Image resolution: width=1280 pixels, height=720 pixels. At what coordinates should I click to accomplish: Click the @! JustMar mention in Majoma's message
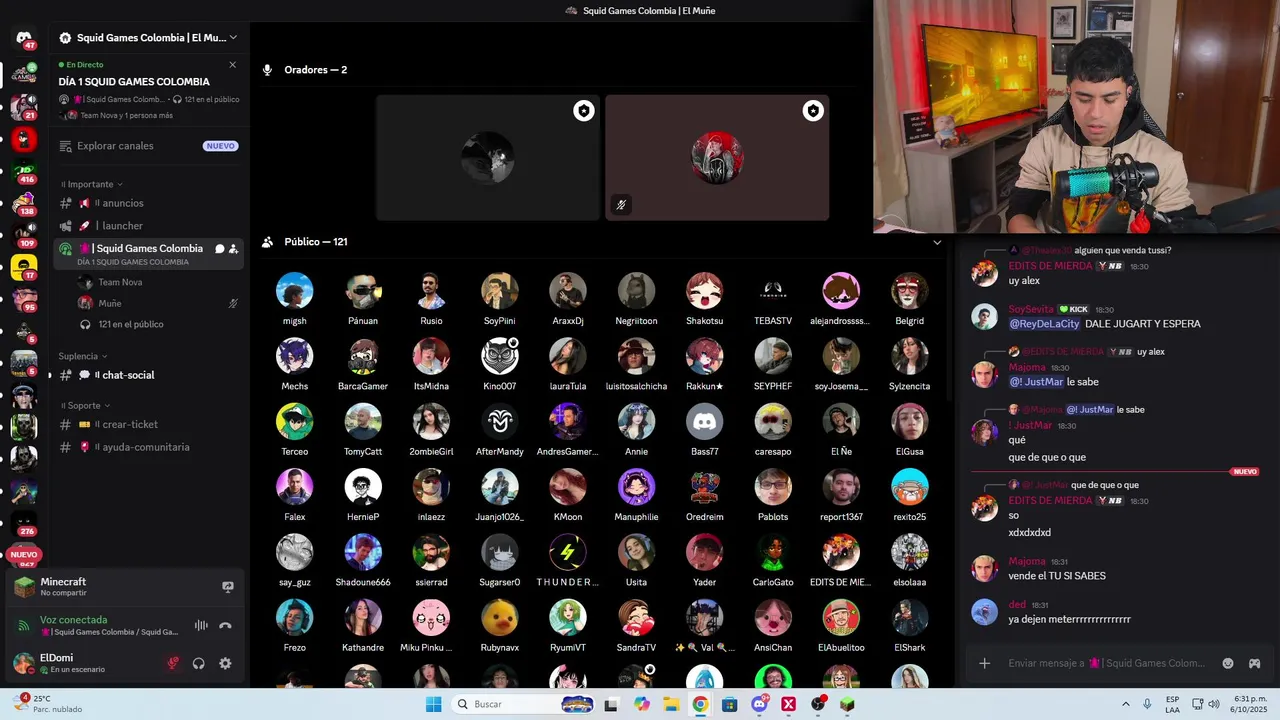tap(1036, 382)
